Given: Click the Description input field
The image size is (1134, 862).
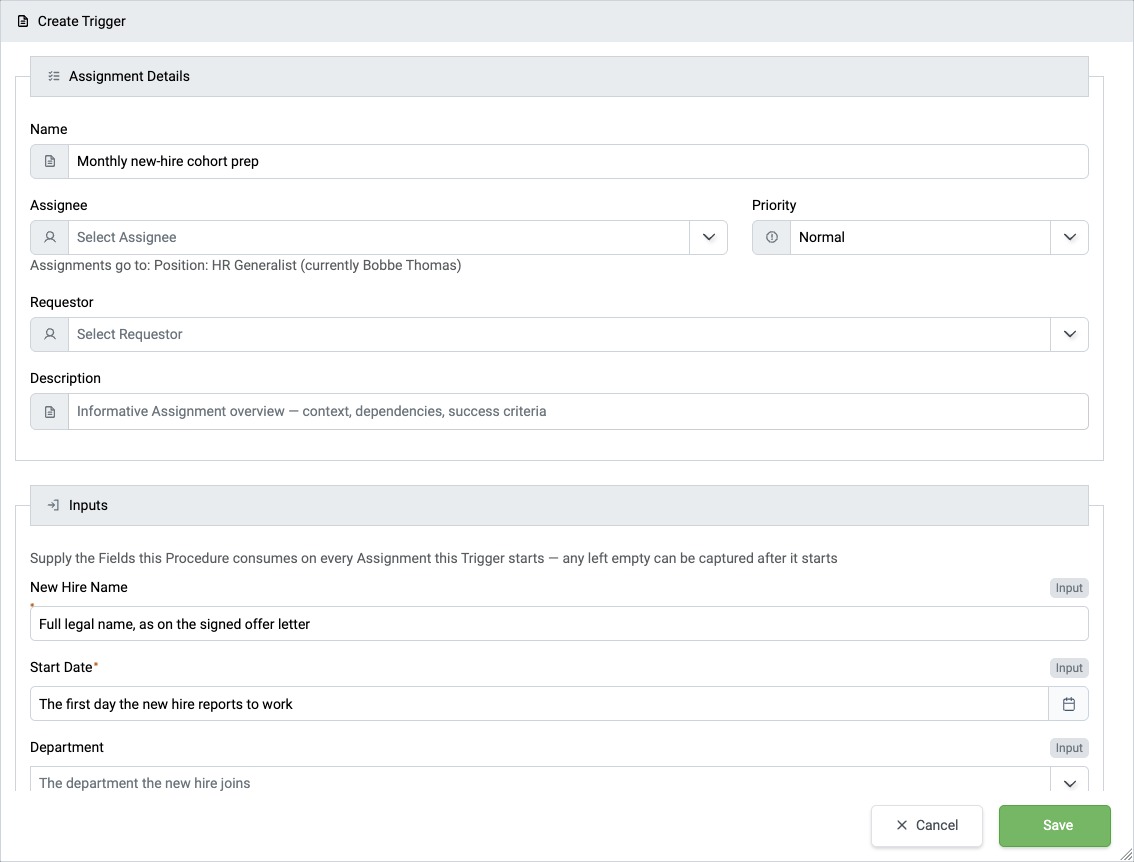Looking at the screenshot, I should coord(578,411).
